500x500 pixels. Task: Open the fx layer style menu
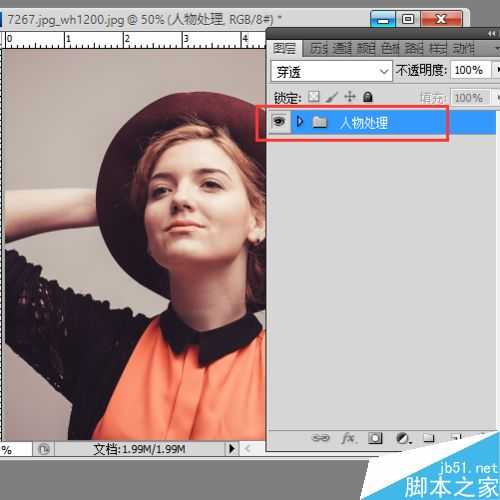click(x=349, y=438)
